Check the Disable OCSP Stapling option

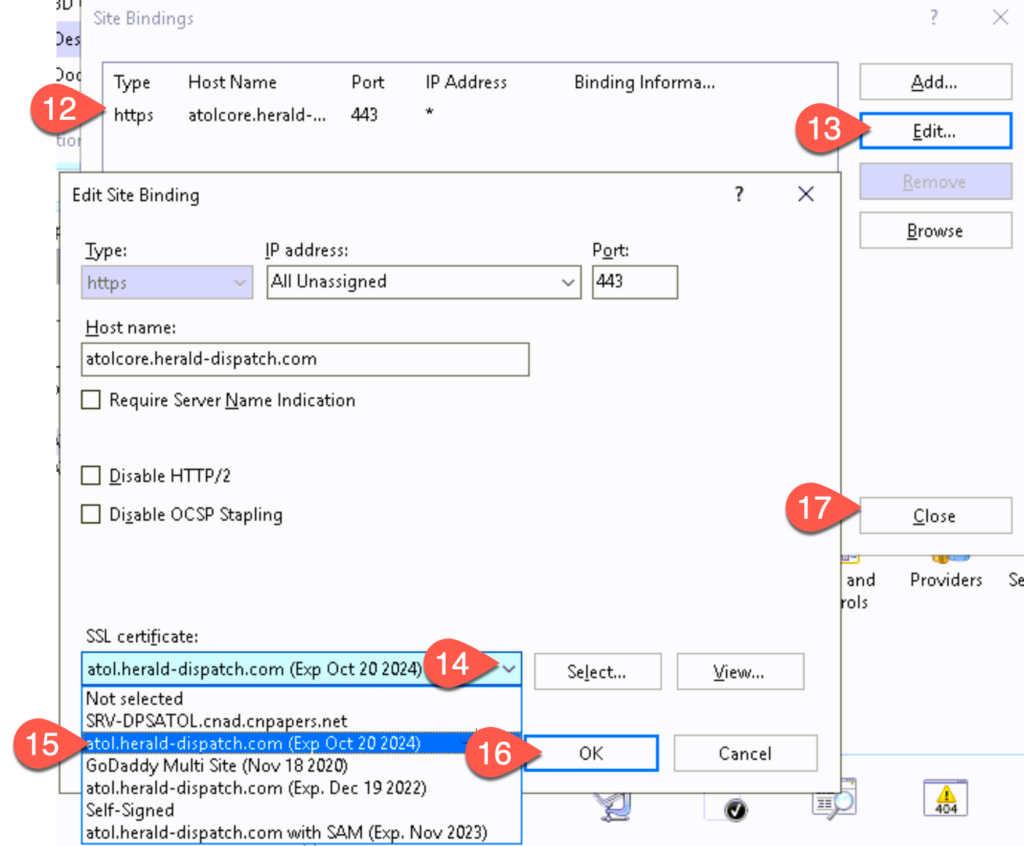point(92,515)
